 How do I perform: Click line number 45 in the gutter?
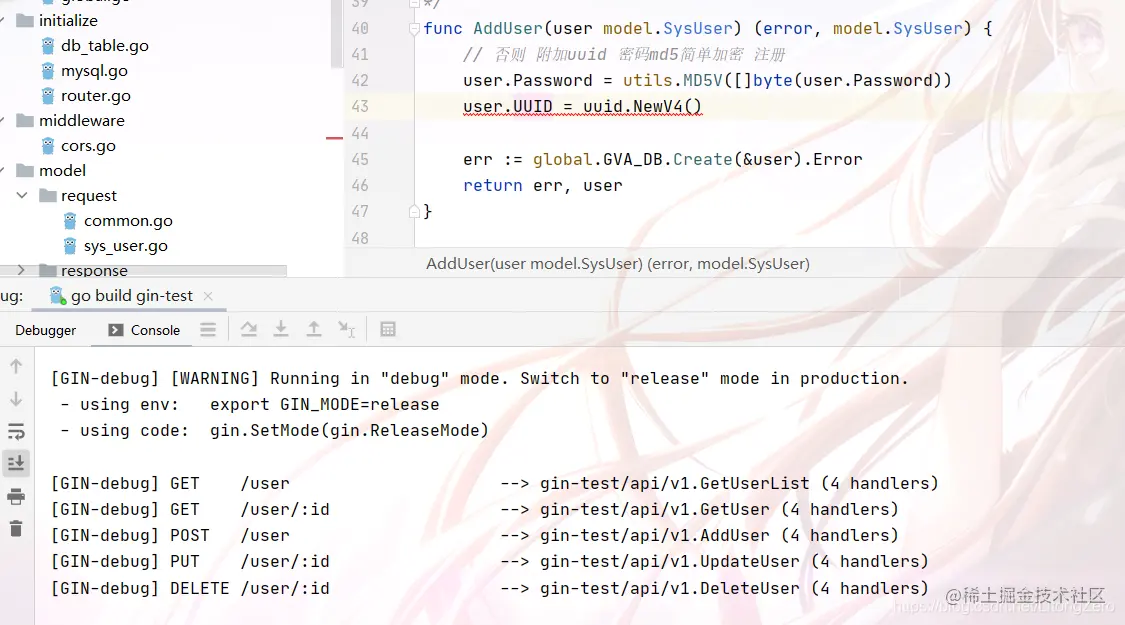[360, 159]
